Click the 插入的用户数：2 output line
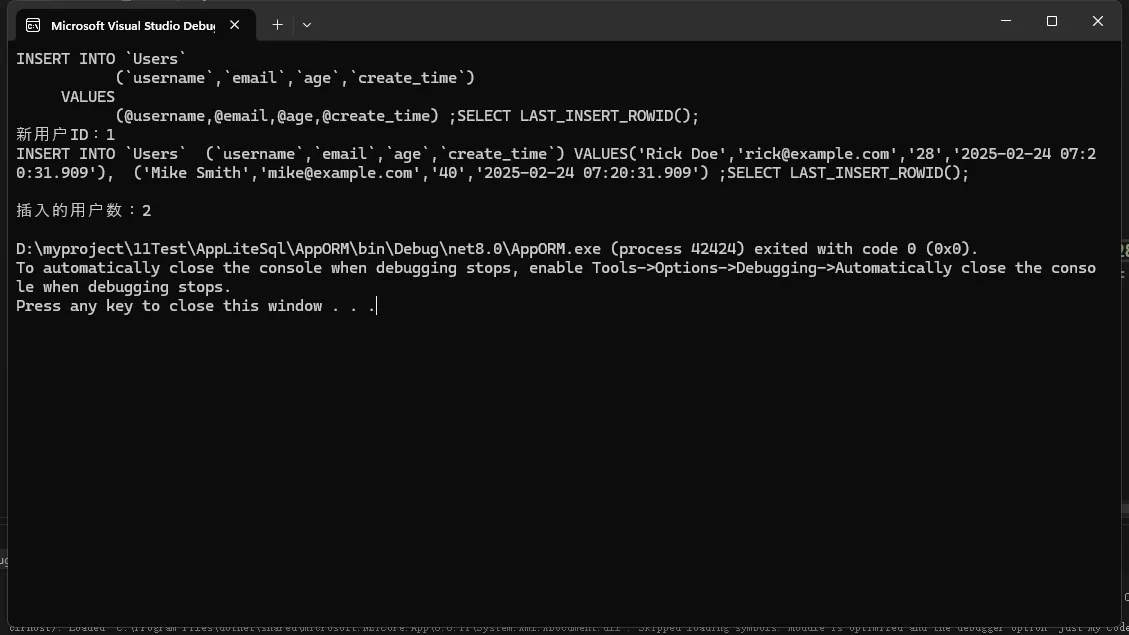 (84, 211)
